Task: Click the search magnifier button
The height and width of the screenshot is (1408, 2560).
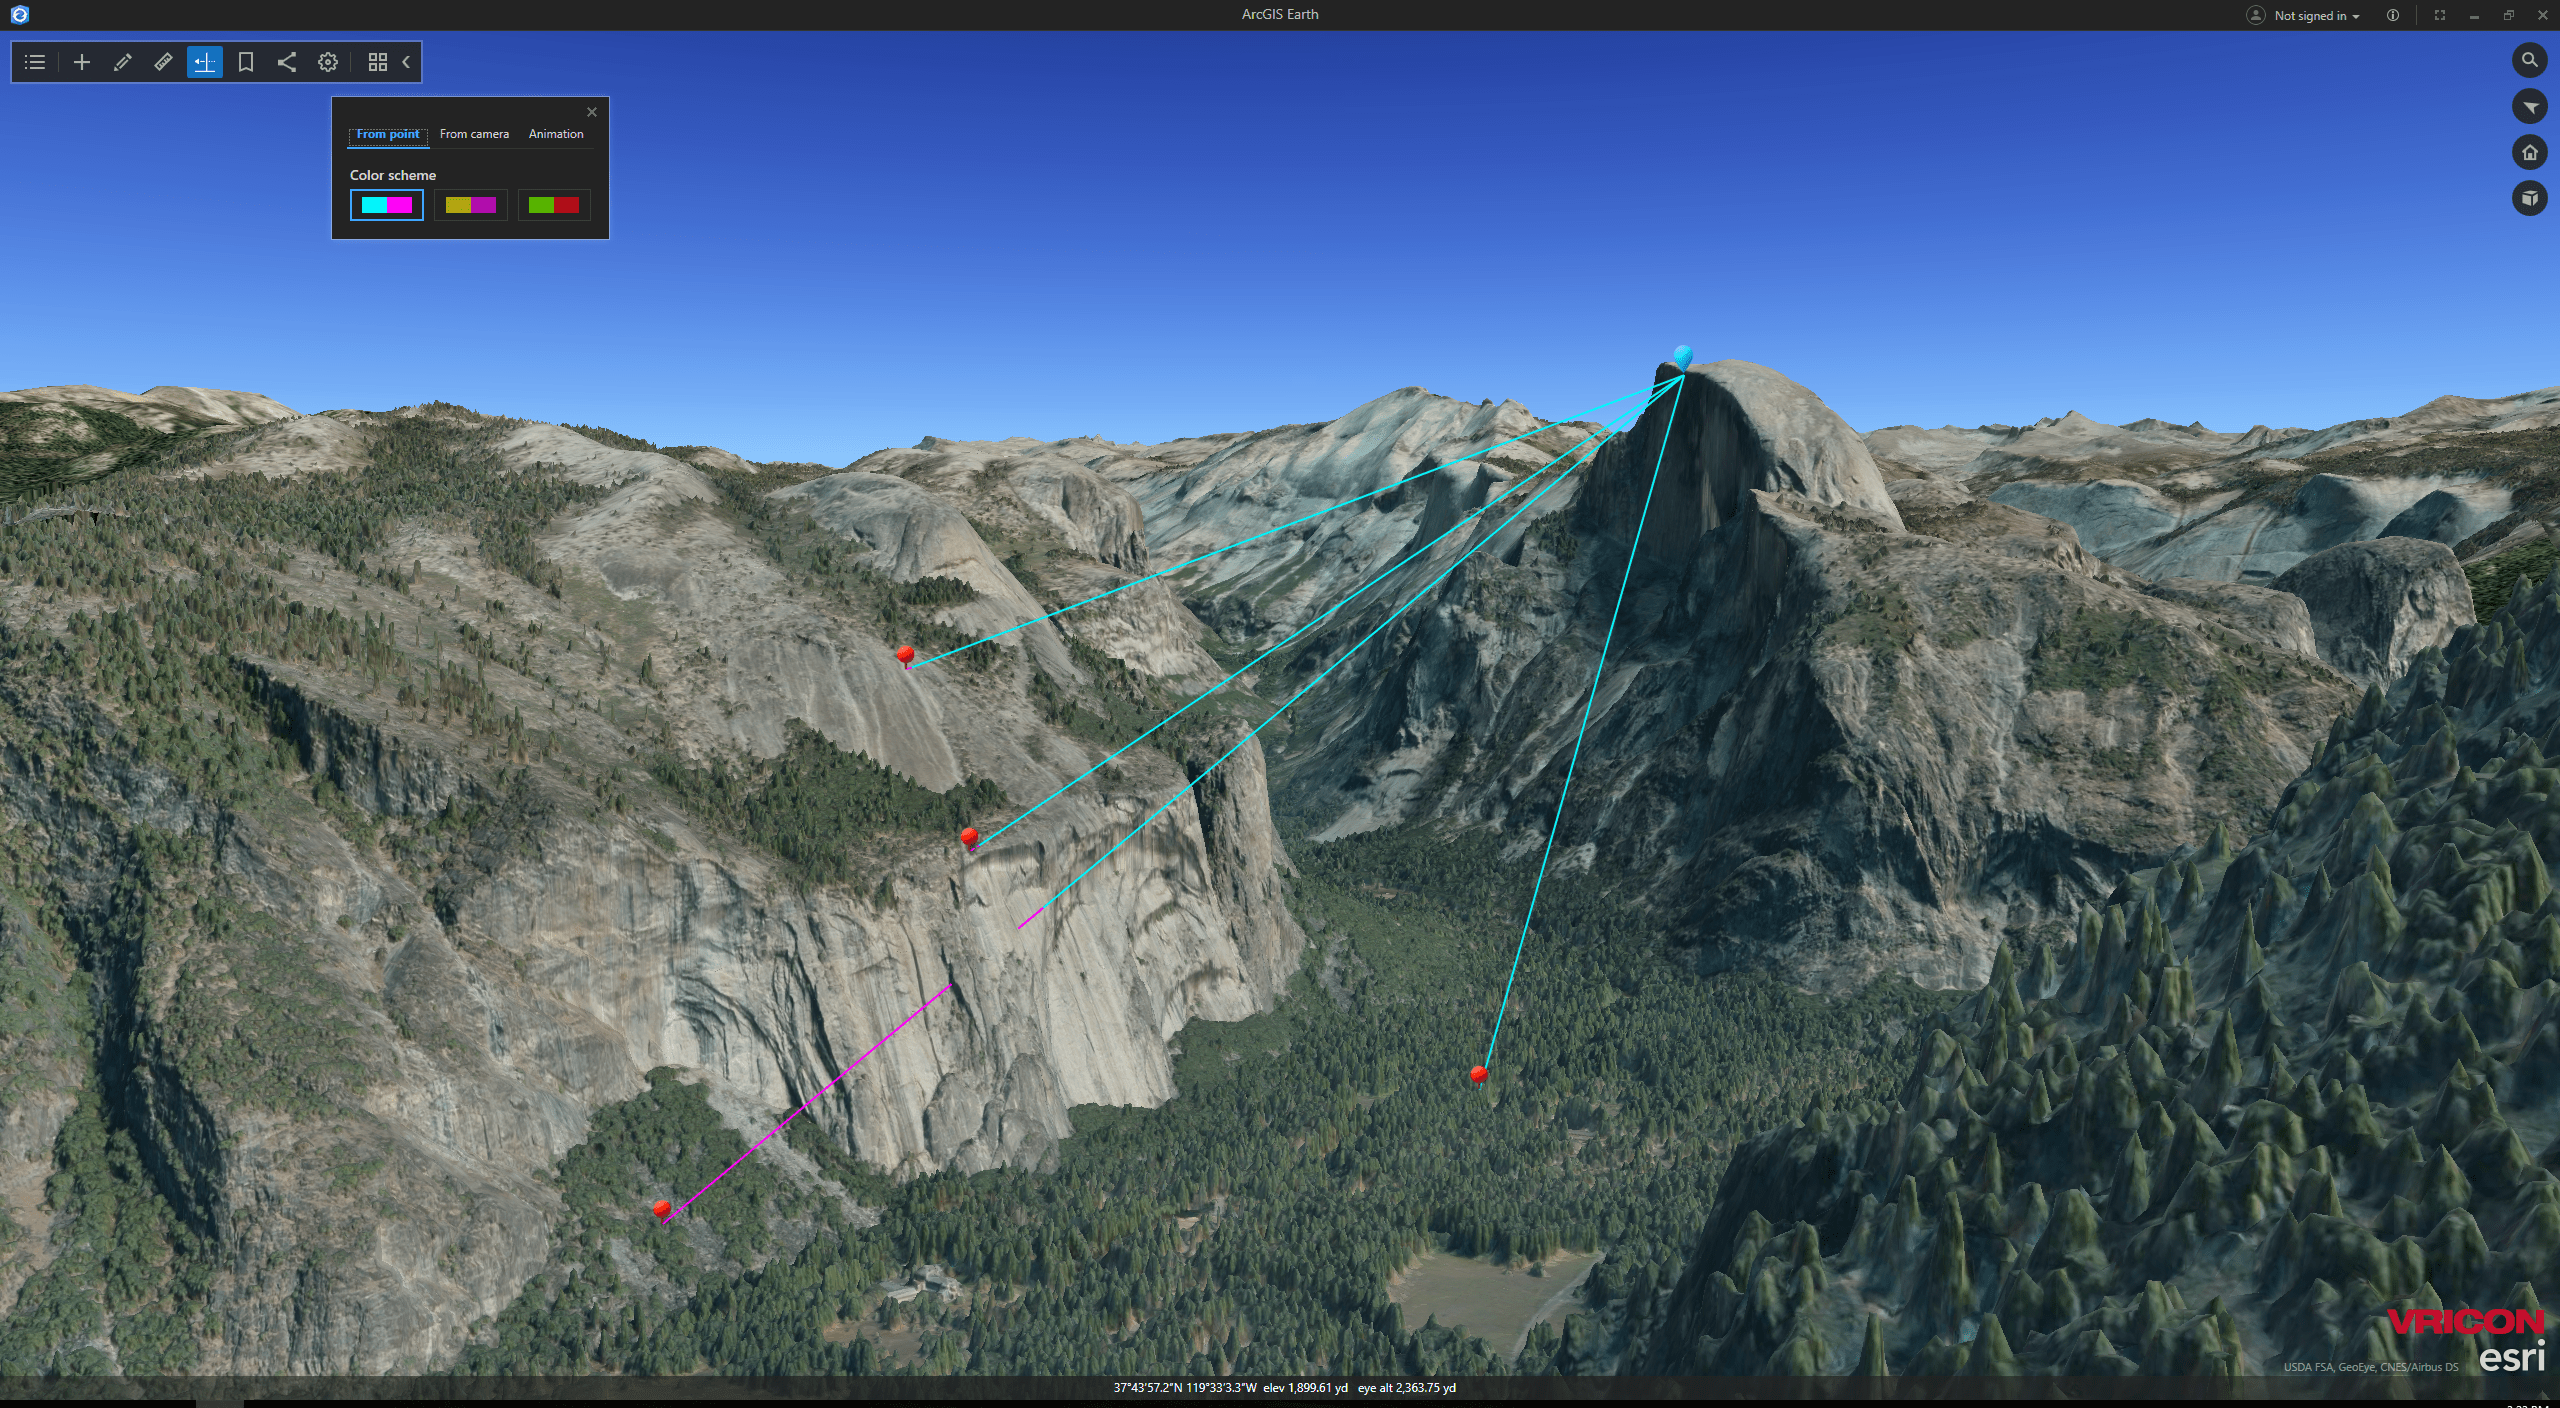Action: pos(2529,60)
